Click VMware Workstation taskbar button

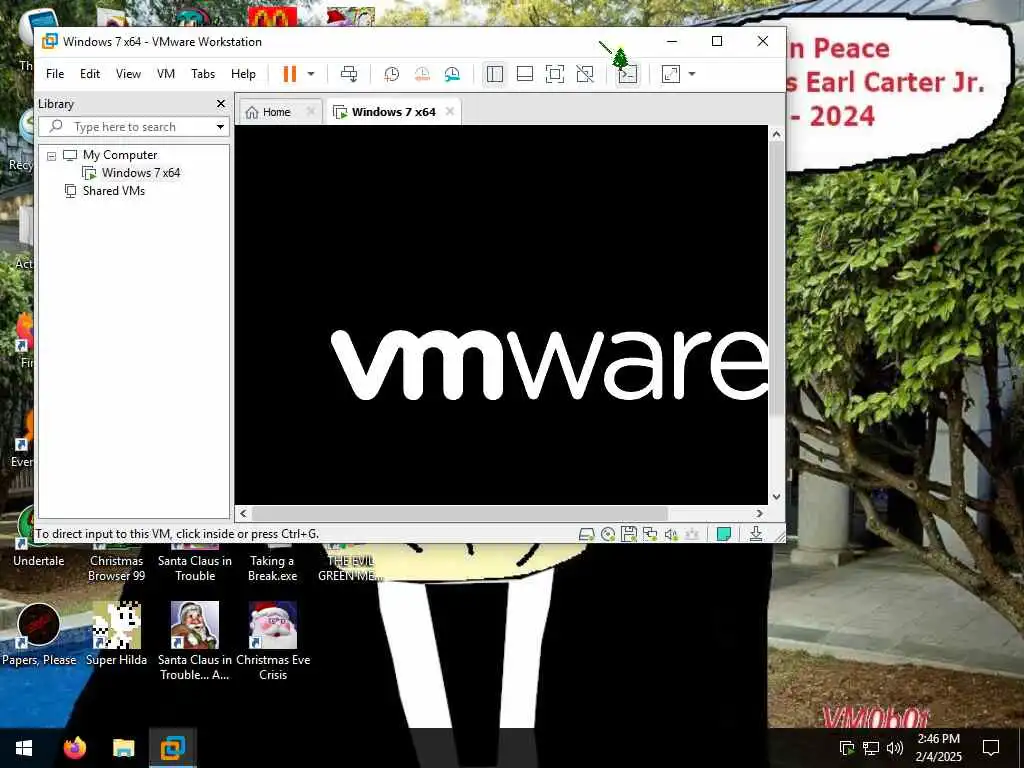[172, 748]
